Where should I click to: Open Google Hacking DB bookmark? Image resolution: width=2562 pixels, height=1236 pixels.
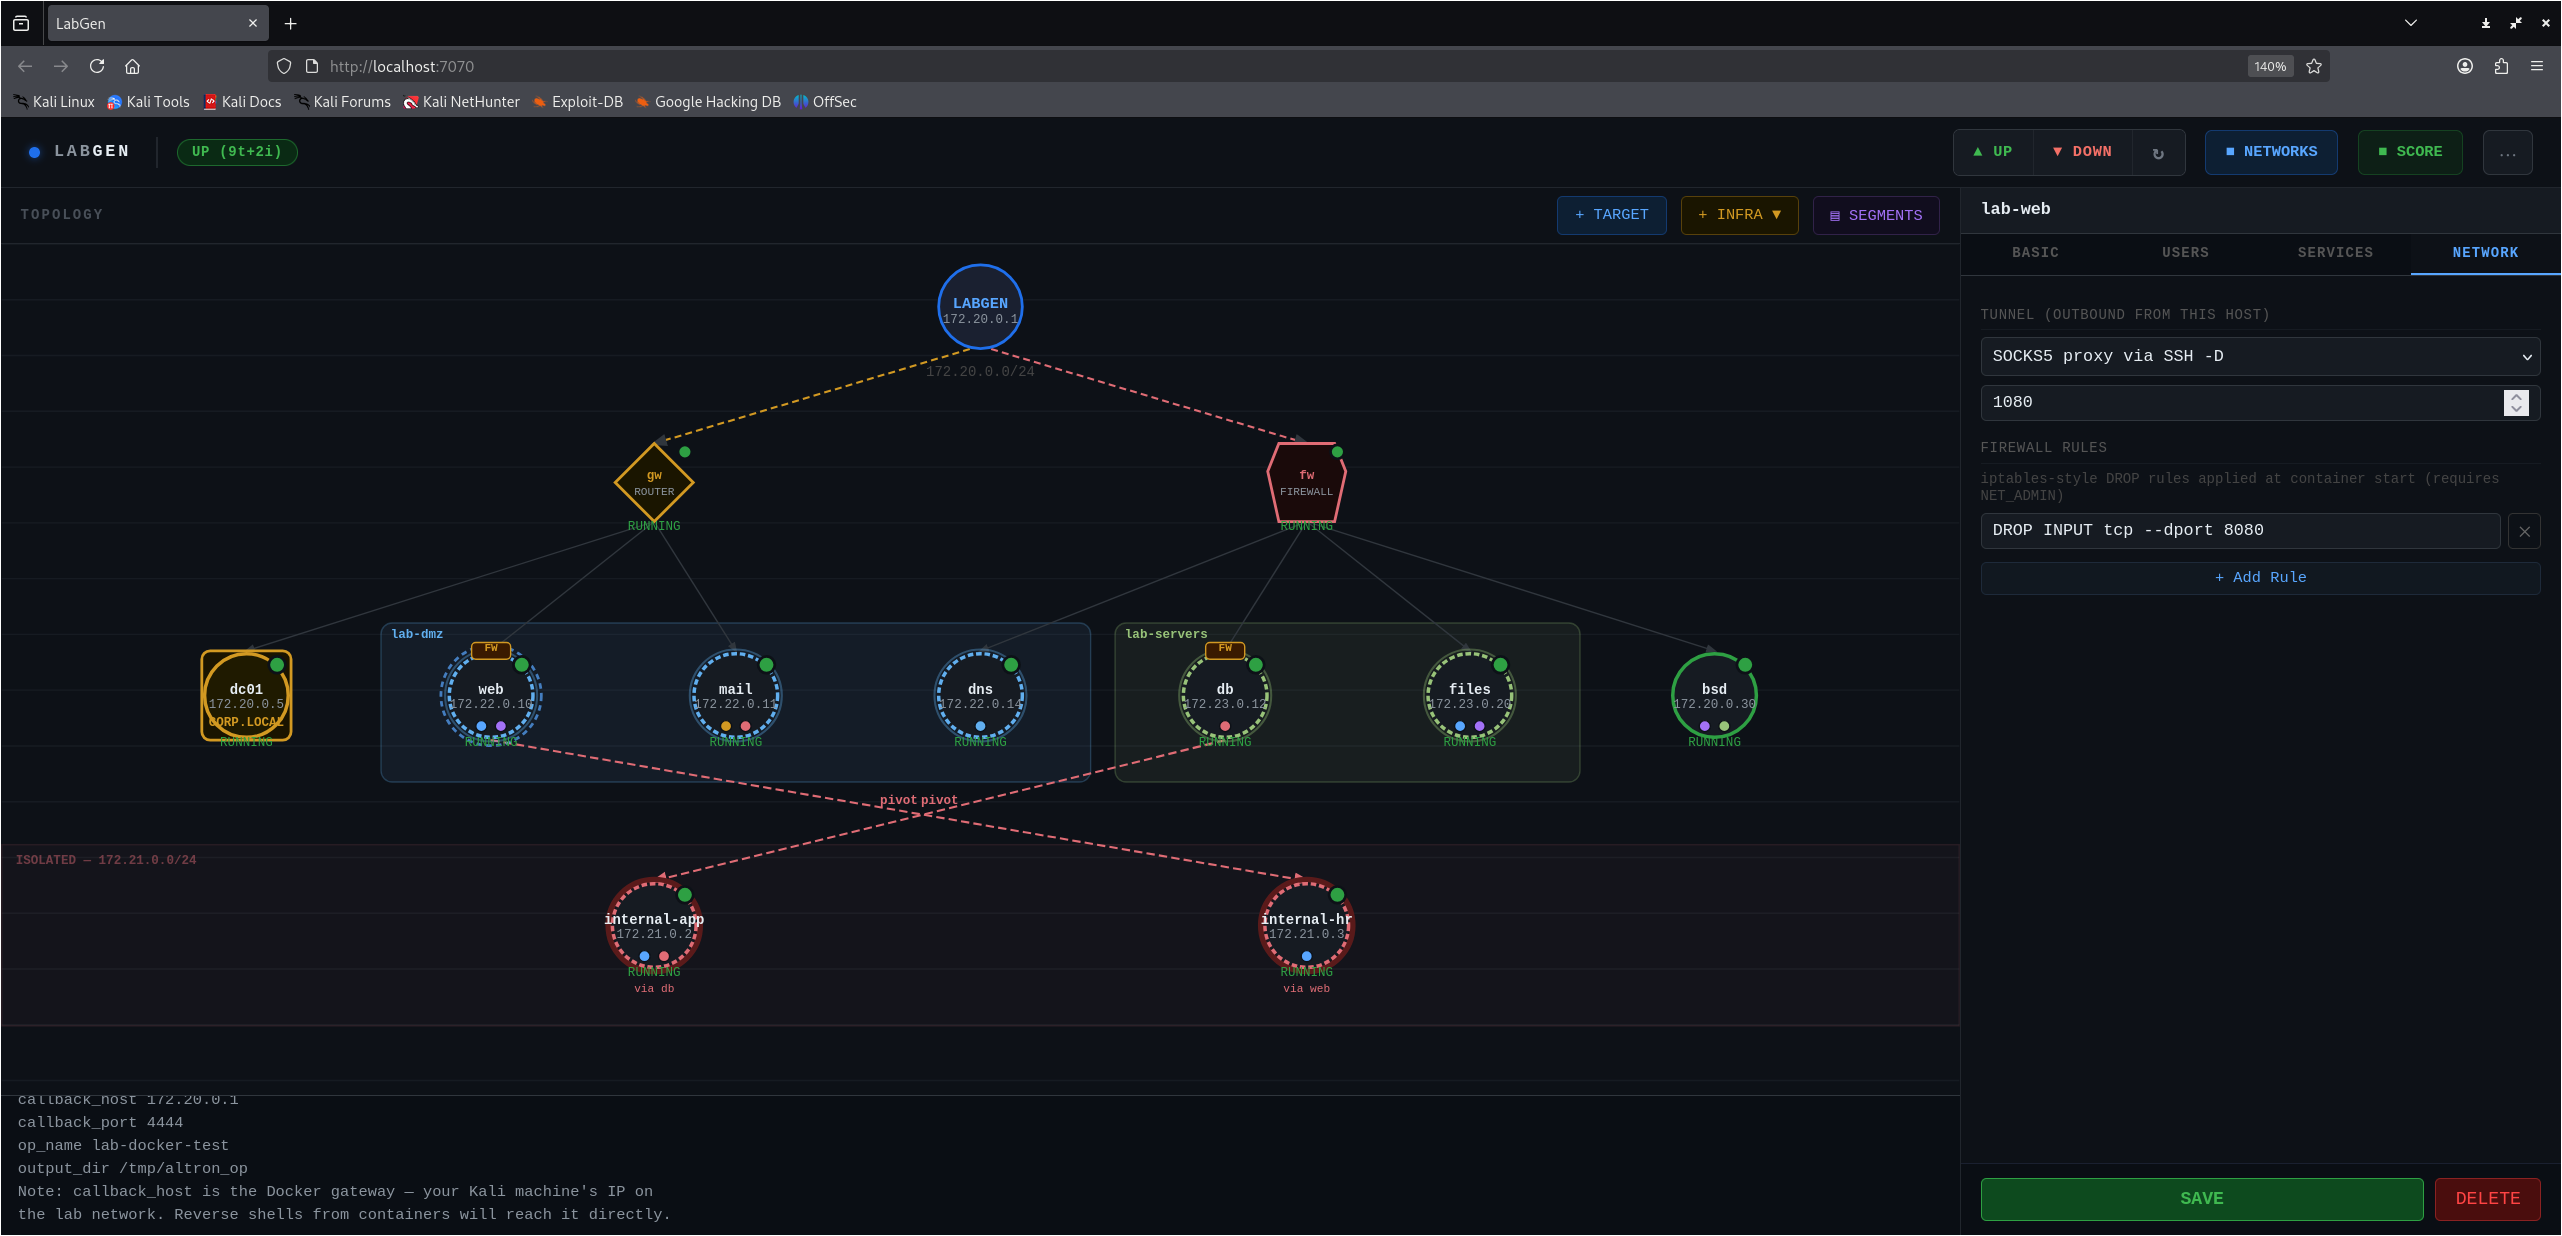pyautogui.click(x=708, y=102)
